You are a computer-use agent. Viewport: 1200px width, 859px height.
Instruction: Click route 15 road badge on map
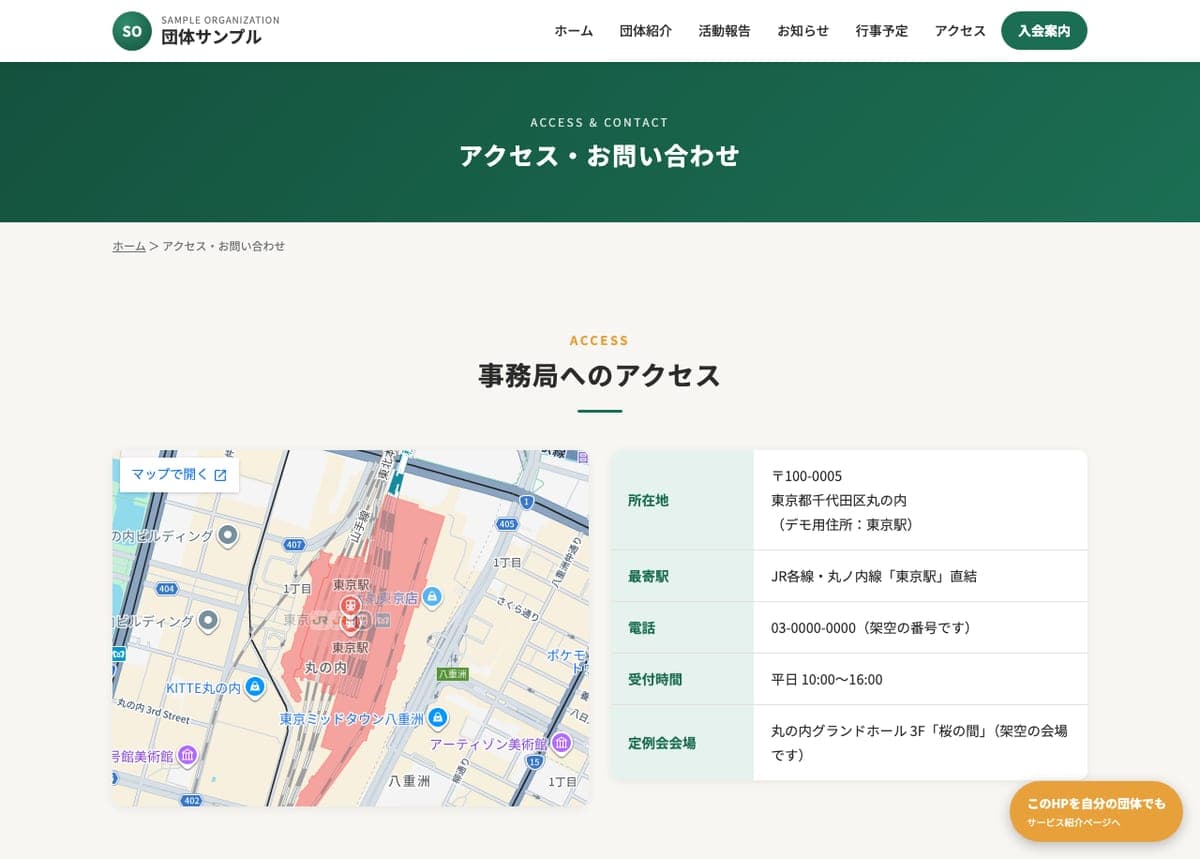pyautogui.click(x=535, y=762)
